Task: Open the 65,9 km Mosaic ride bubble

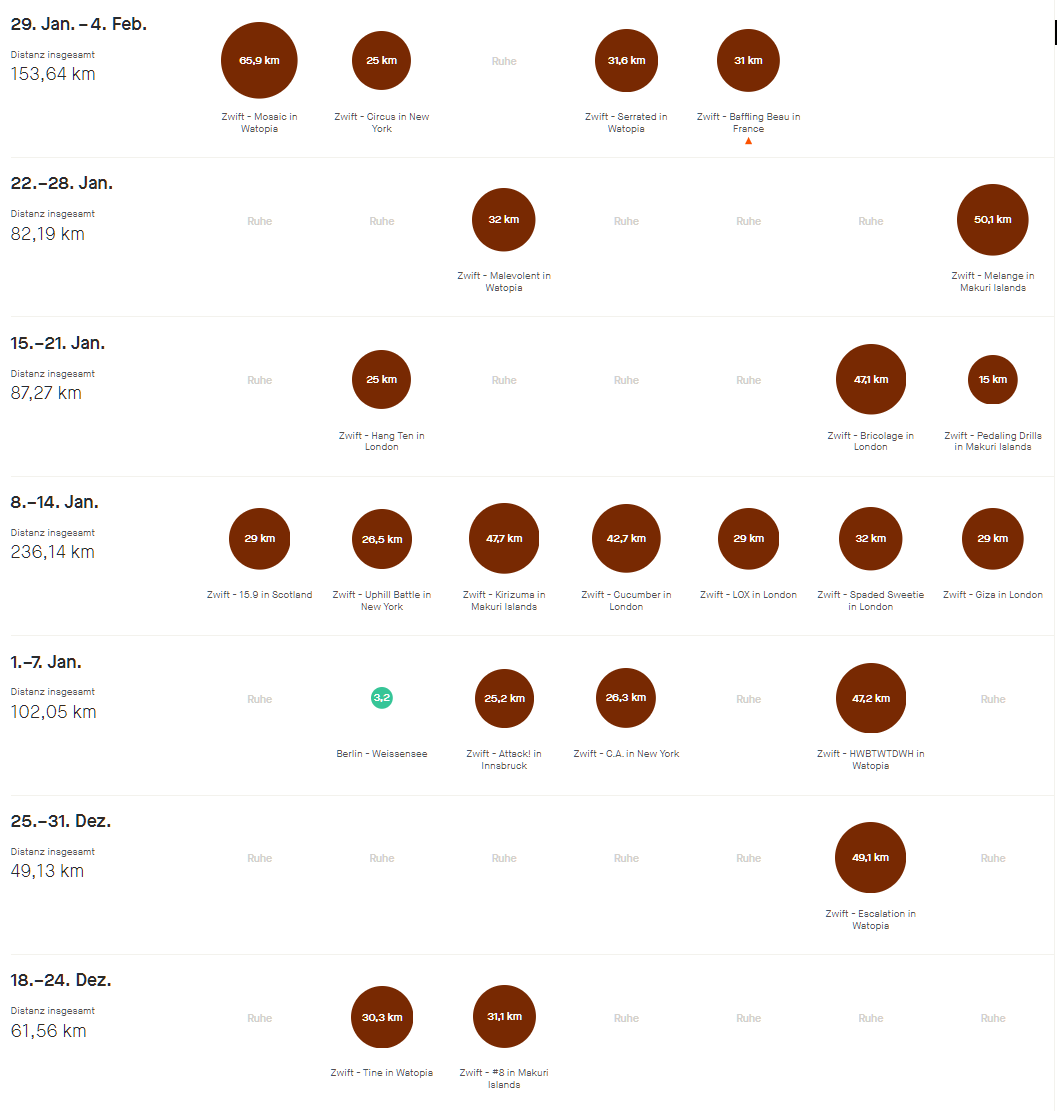Action: 259,60
